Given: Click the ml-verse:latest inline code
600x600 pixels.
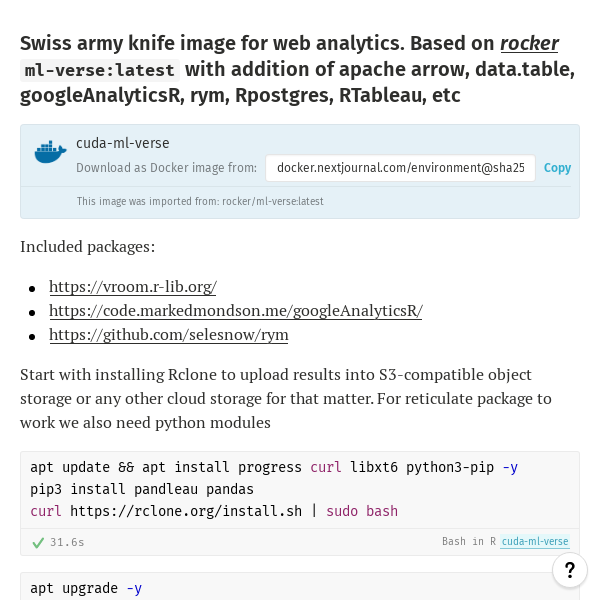Looking at the screenshot, I should tap(99, 70).
